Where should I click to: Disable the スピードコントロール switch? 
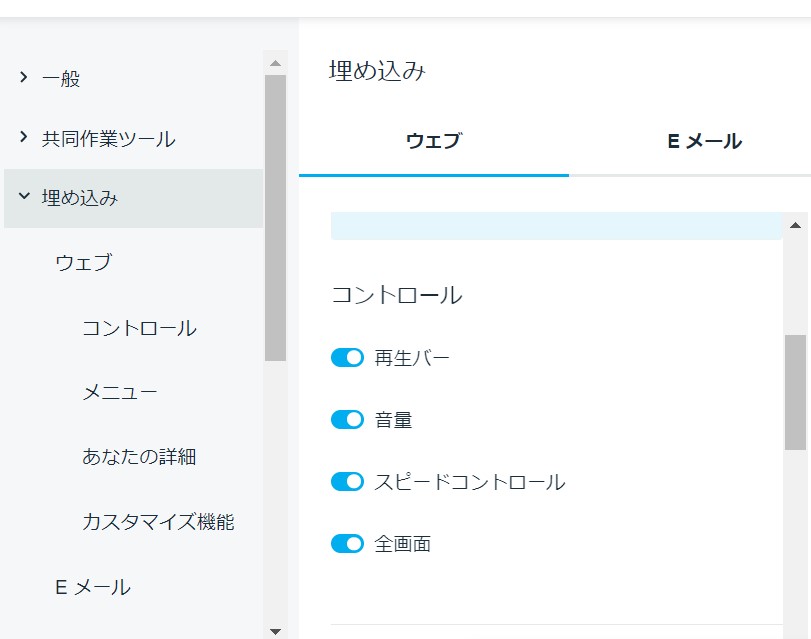coord(347,482)
